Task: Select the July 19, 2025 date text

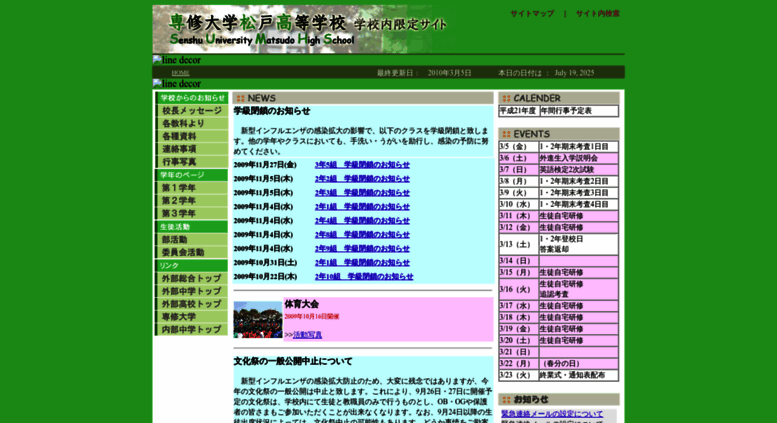Action: [x=574, y=73]
